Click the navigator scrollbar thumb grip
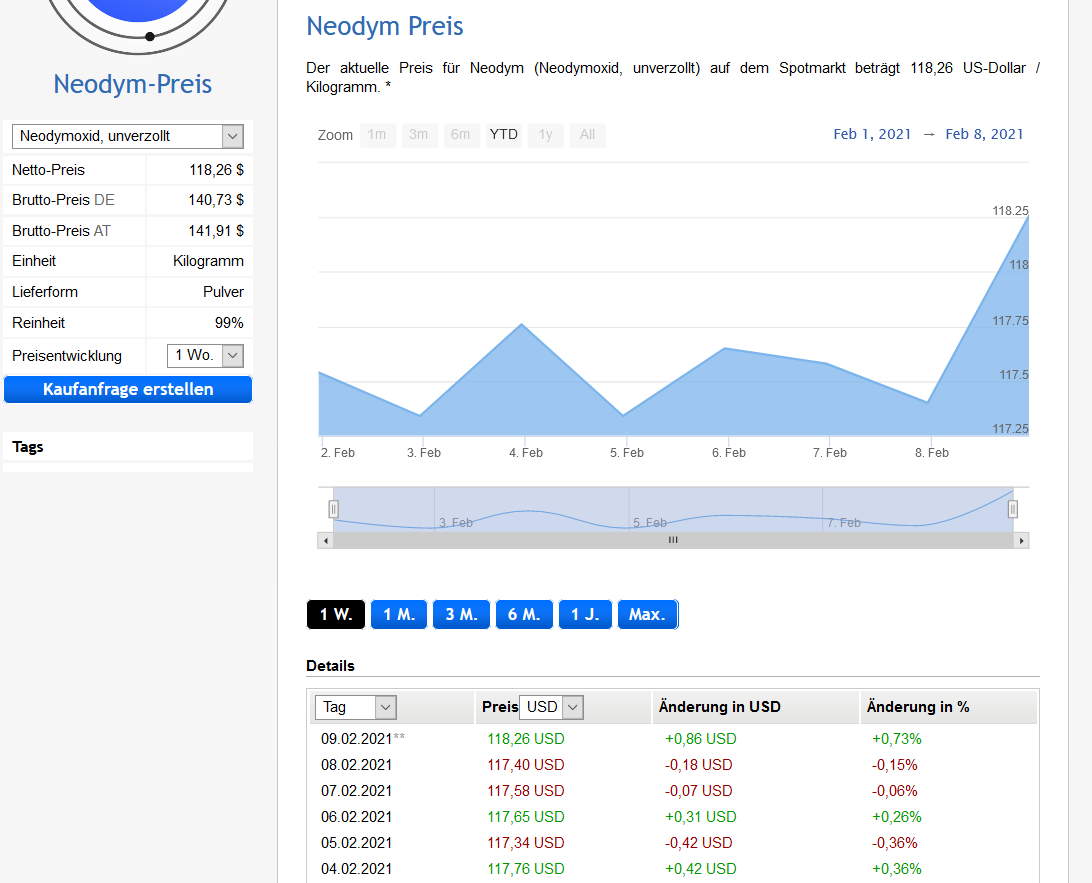Viewport: 1092px width, 883px height. (673, 540)
